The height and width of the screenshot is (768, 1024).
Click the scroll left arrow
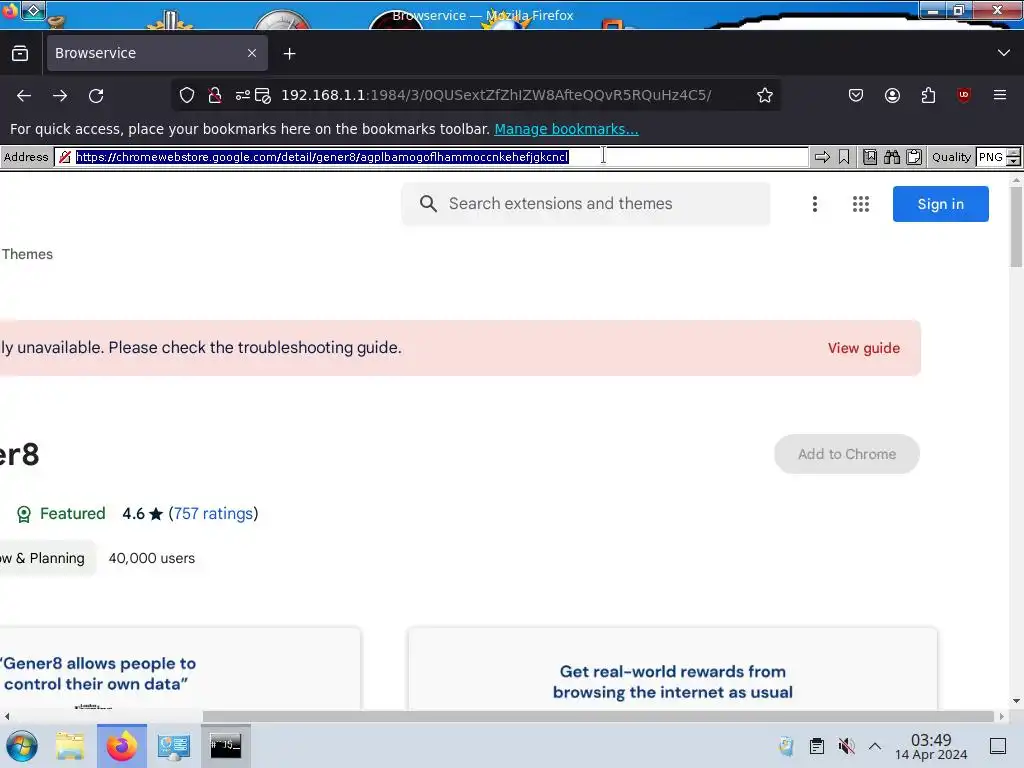point(6,716)
